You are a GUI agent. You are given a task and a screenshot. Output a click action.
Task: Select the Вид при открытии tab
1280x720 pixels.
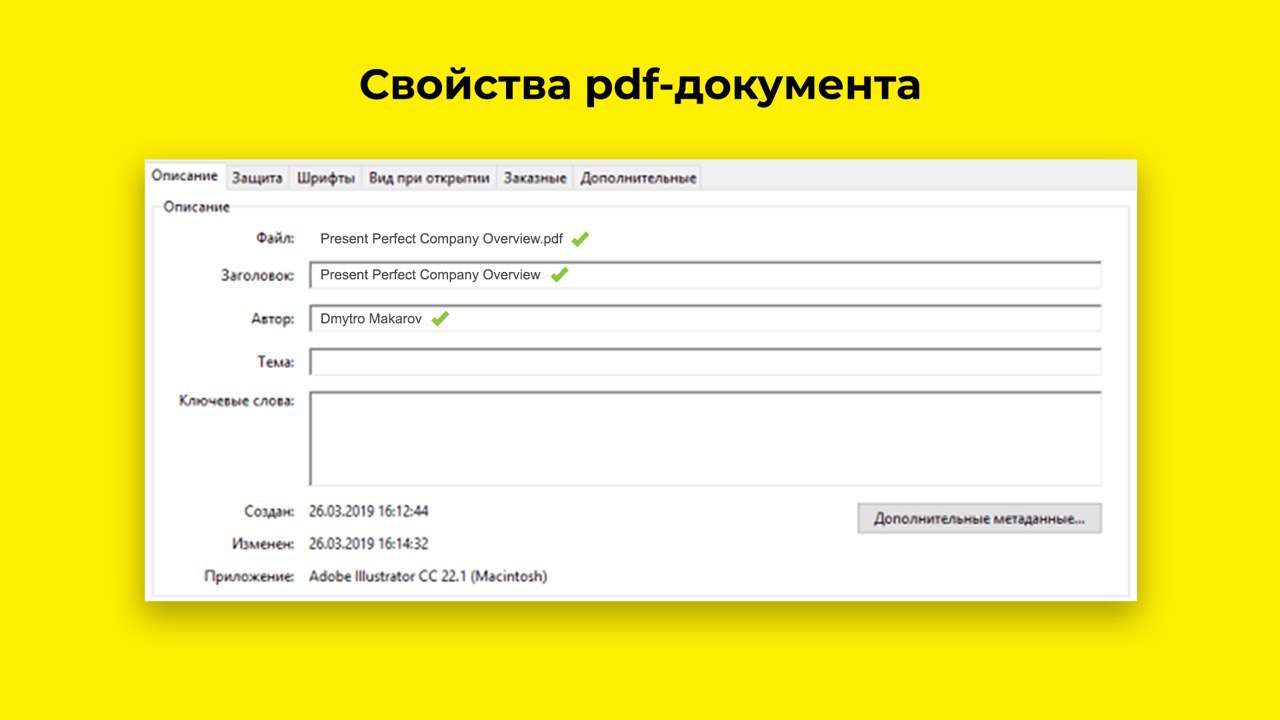point(429,178)
